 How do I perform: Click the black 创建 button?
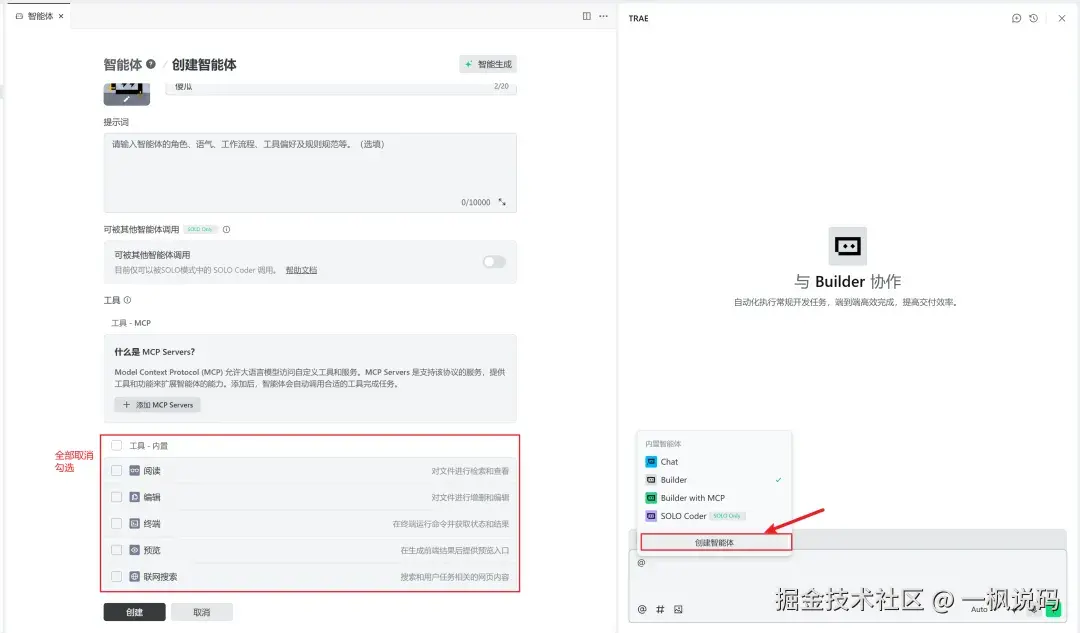click(x=134, y=612)
